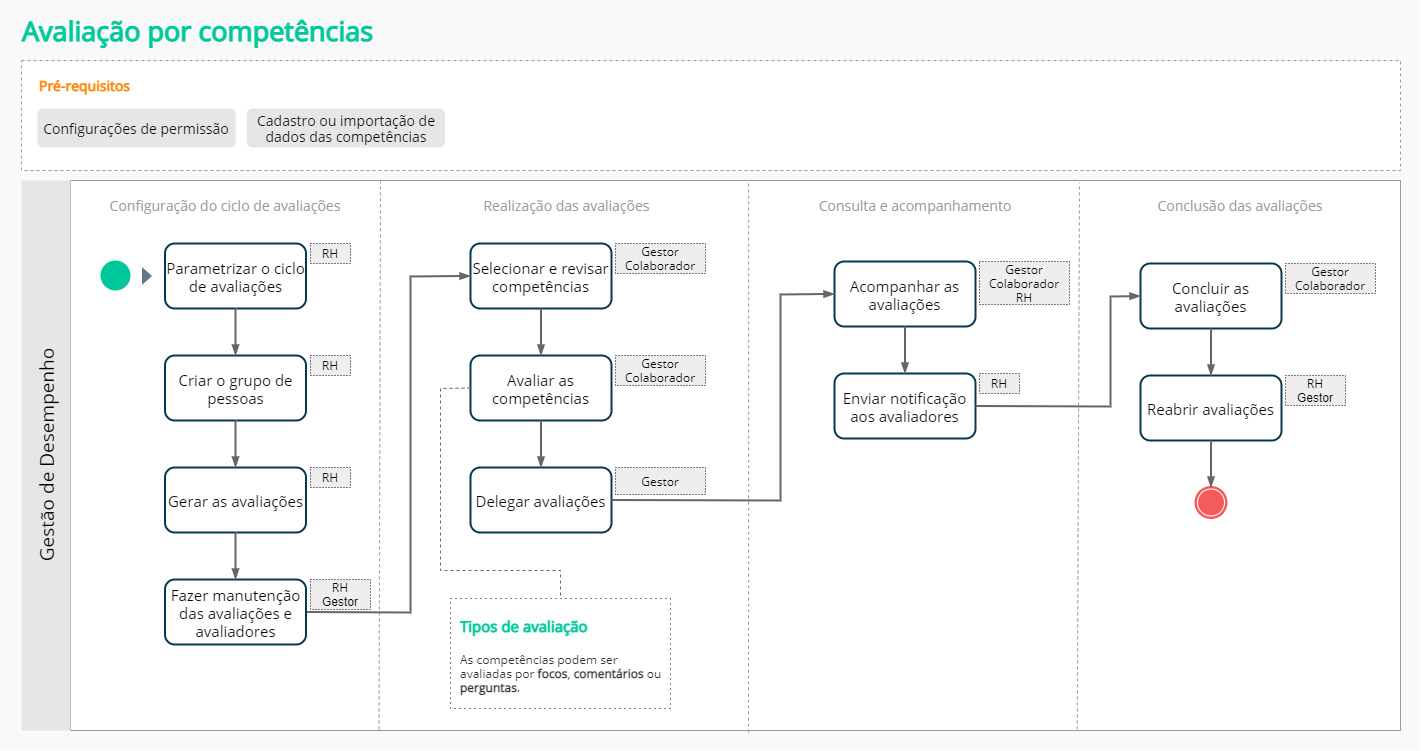The width and height of the screenshot is (1421, 751).
Task: Select the 'Gerar as avaliações' step
Action: point(235,501)
